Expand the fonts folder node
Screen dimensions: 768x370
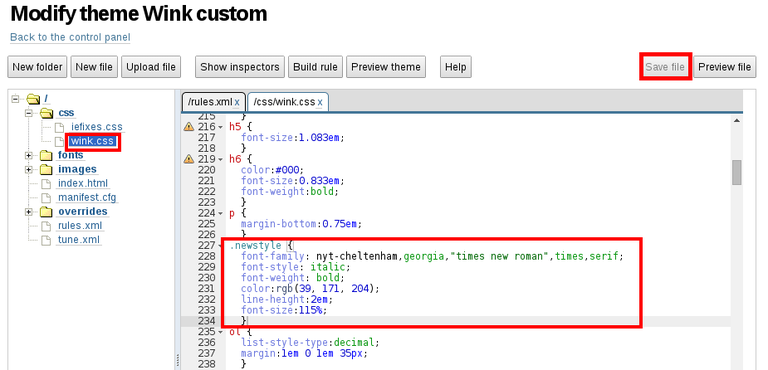tap(29, 156)
